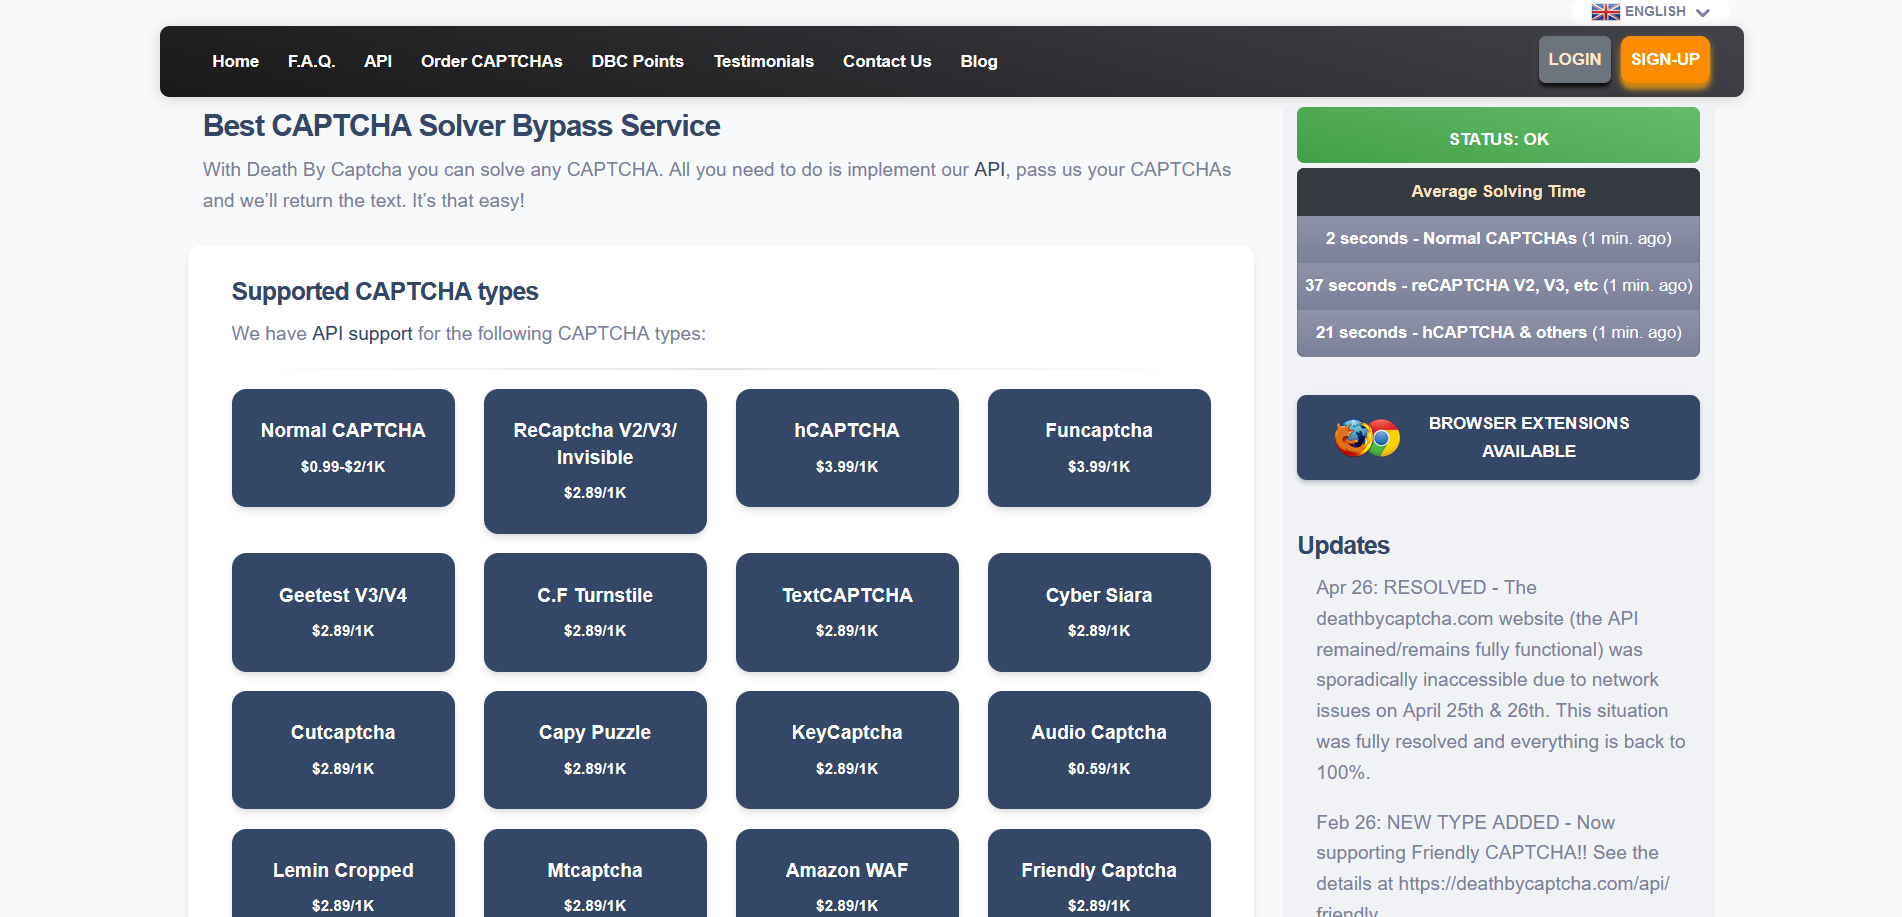Click the Firefox and Chrome browser icons
The image size is (1902, 917).
coord(1366,438)
